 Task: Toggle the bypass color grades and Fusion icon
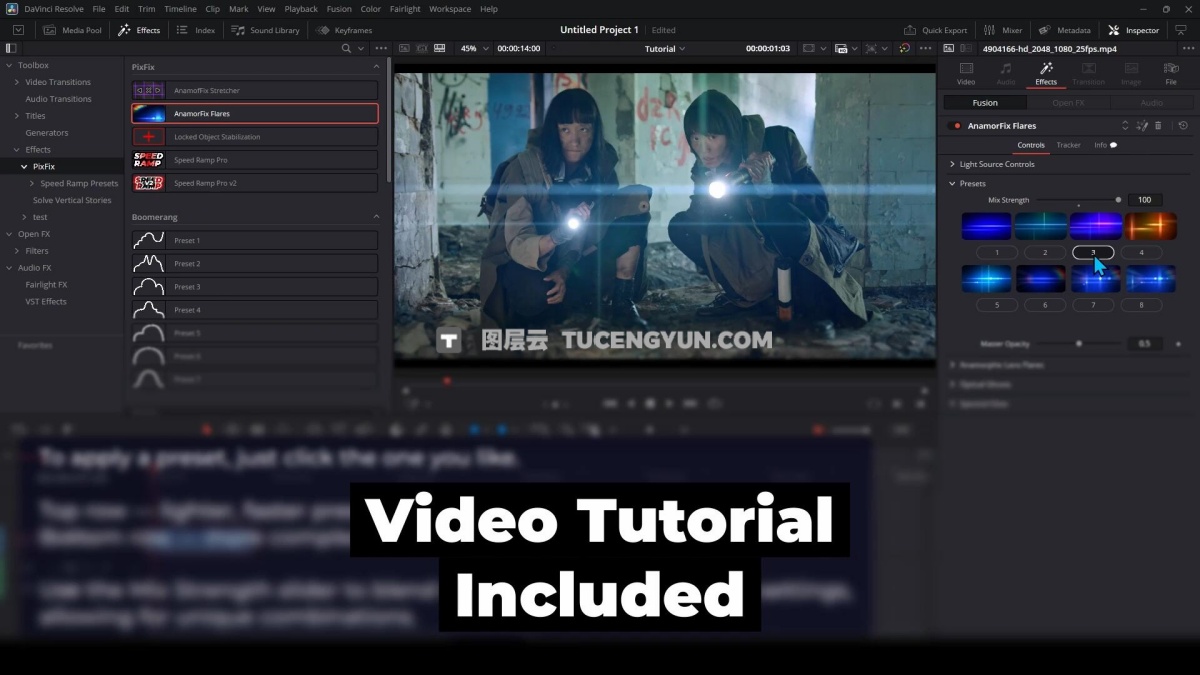point(904,48)
